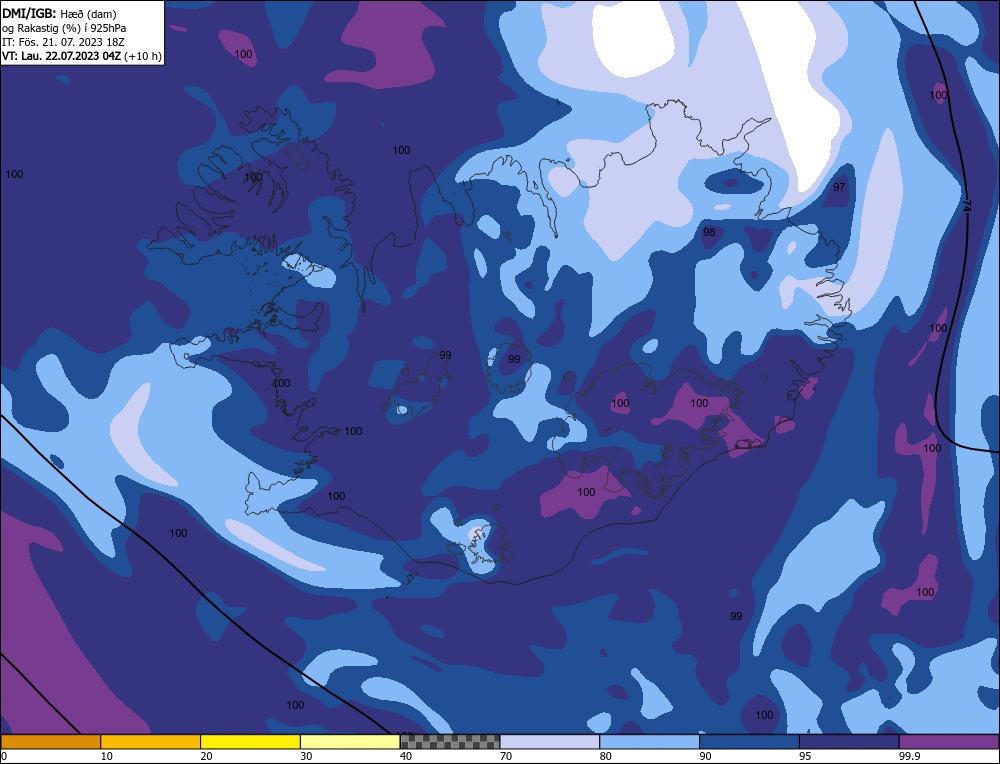Click the legend scale number '99.9'

[x=909, y=756]
